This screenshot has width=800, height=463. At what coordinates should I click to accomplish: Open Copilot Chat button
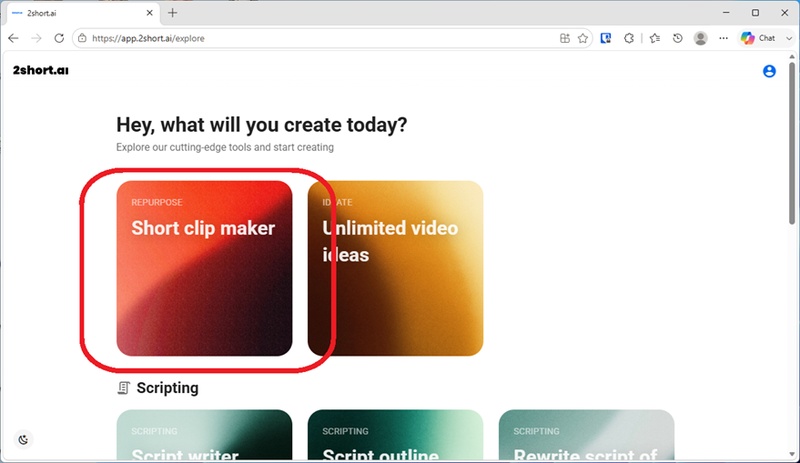tap(758, 38)
